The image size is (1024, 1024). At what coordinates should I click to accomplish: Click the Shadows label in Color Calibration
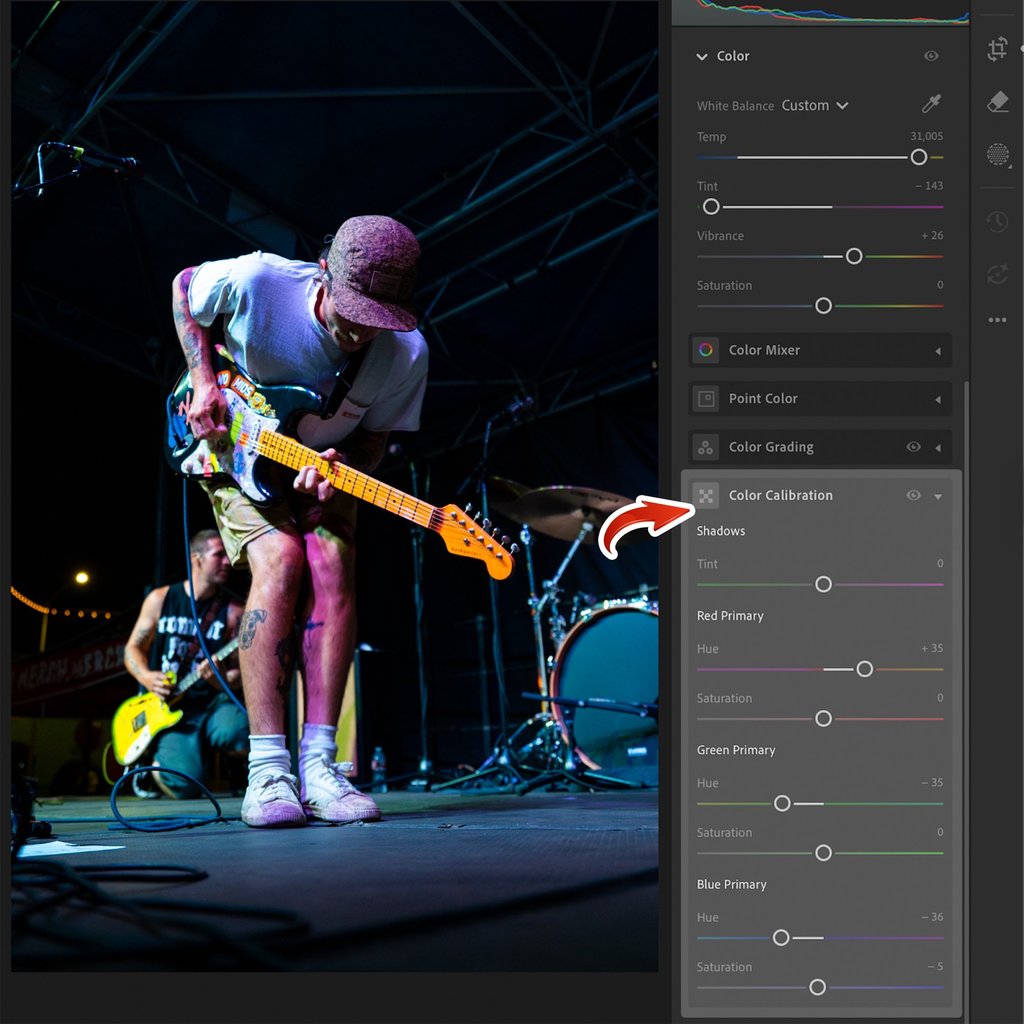pyautogui.click(x=721, y=531)
